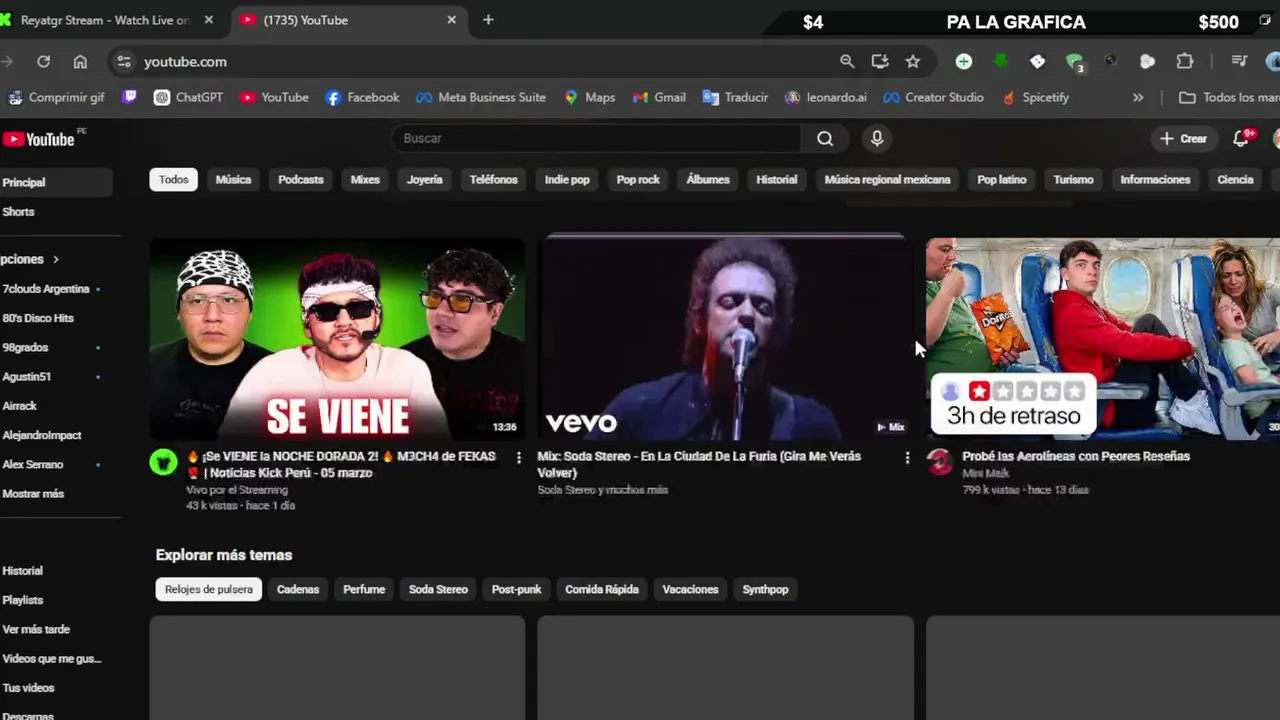Select the Música filter chip
Image resolution: width=1280 pixels, height=720 pixels.
click(233, 180)
